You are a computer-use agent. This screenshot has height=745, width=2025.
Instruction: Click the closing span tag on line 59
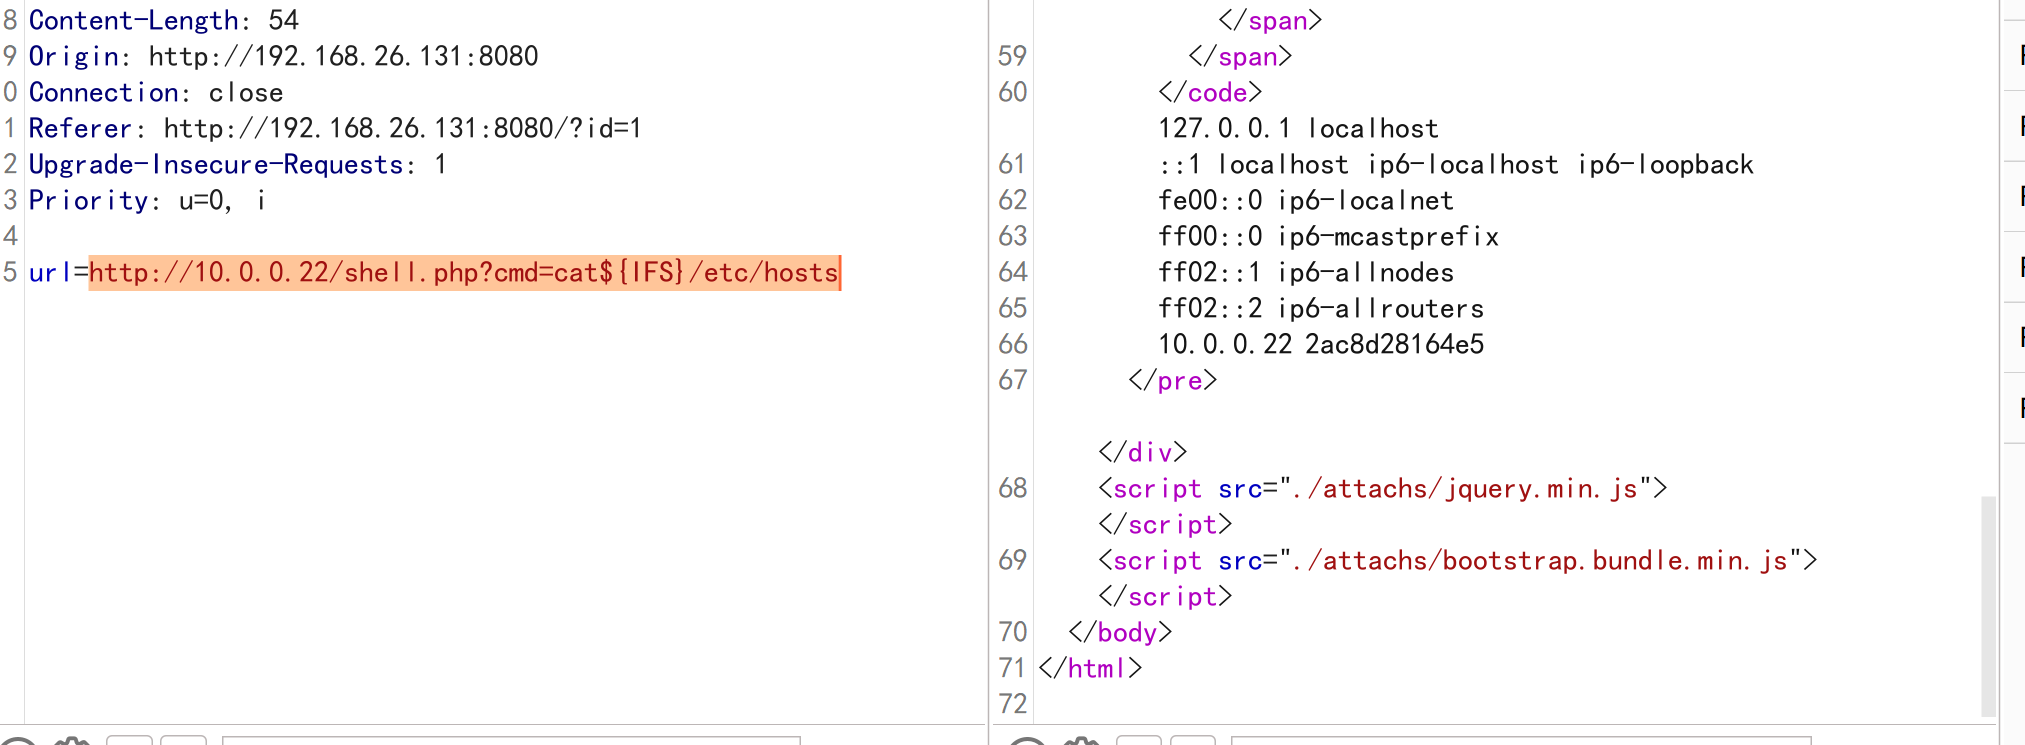(x=1240, y=56)
